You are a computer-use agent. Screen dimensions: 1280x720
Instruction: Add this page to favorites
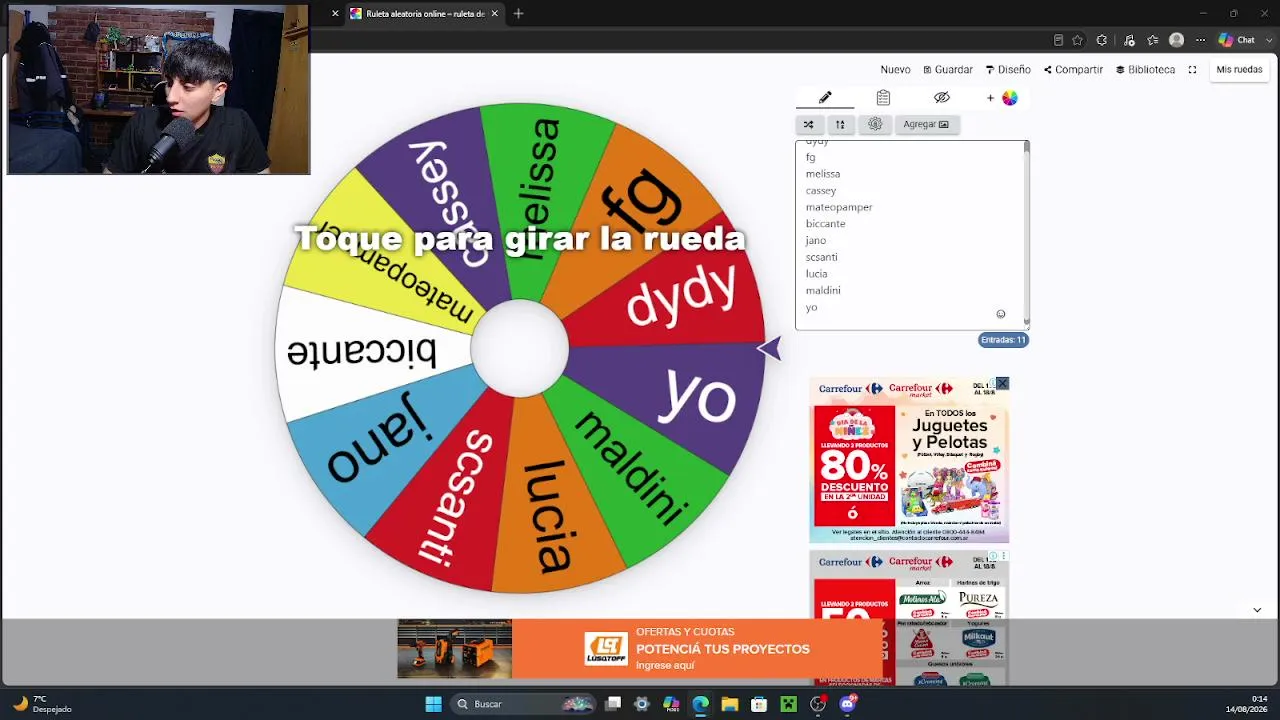coord(1077,40)
